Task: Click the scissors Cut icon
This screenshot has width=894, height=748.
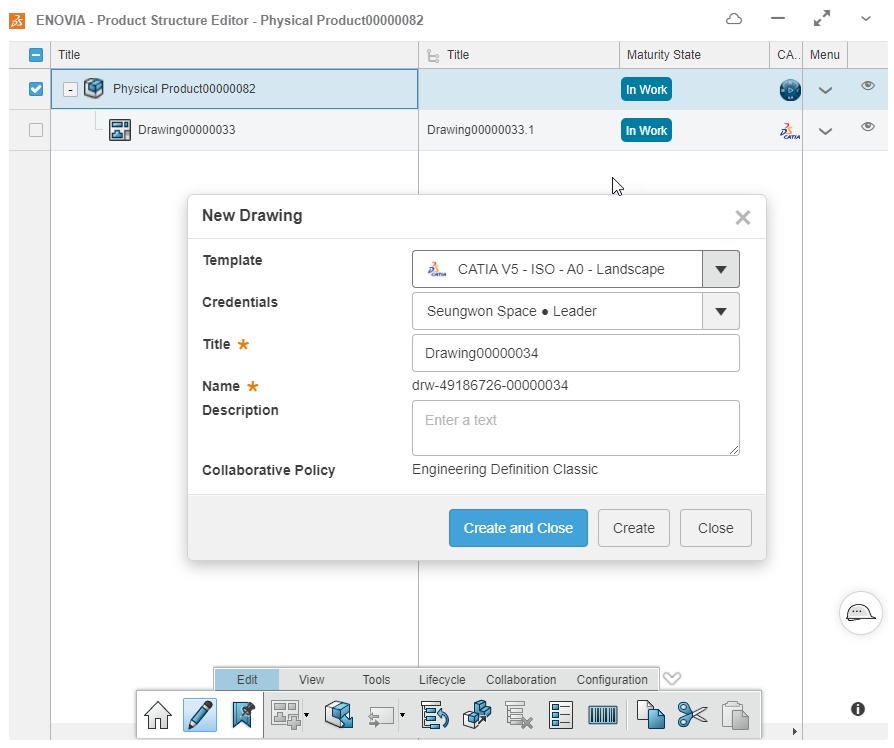Action: click(x=693, y=715)
